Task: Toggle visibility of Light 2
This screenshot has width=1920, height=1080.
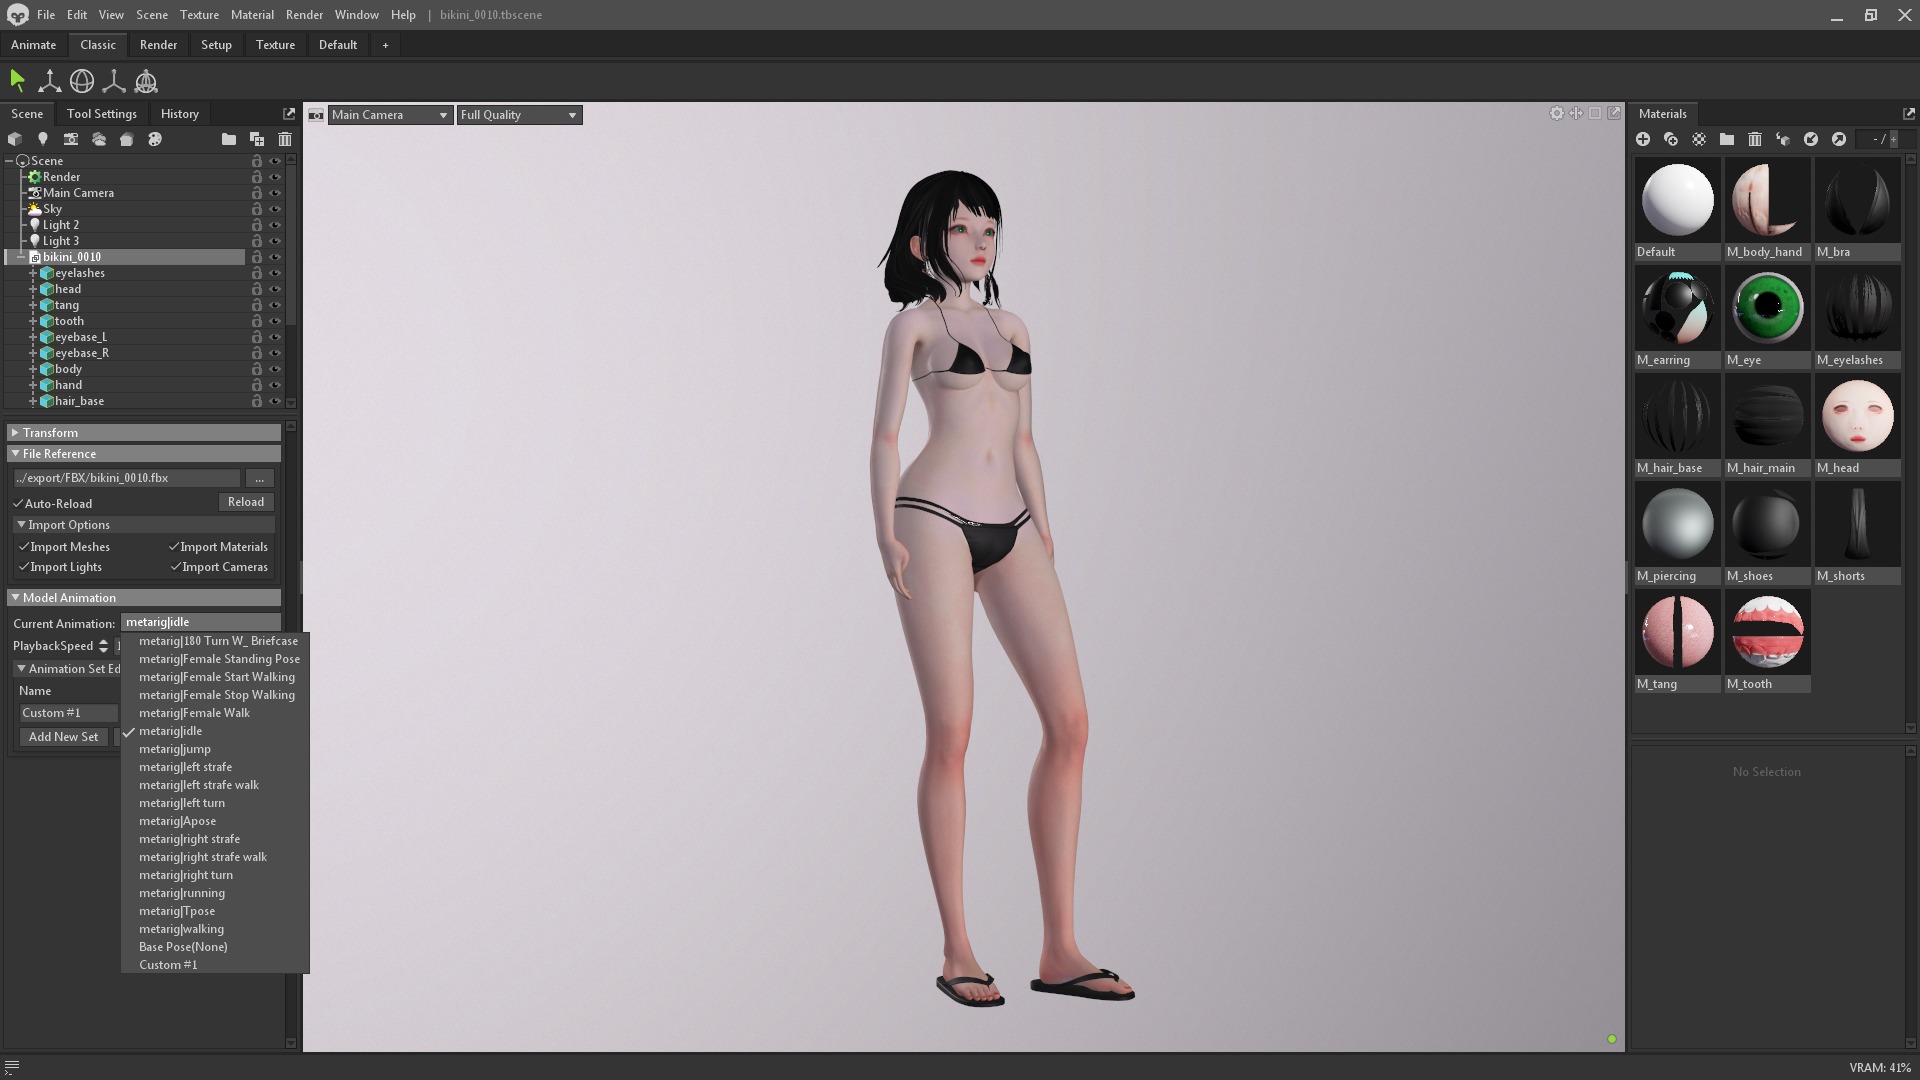Action: (x=275, y=225)
